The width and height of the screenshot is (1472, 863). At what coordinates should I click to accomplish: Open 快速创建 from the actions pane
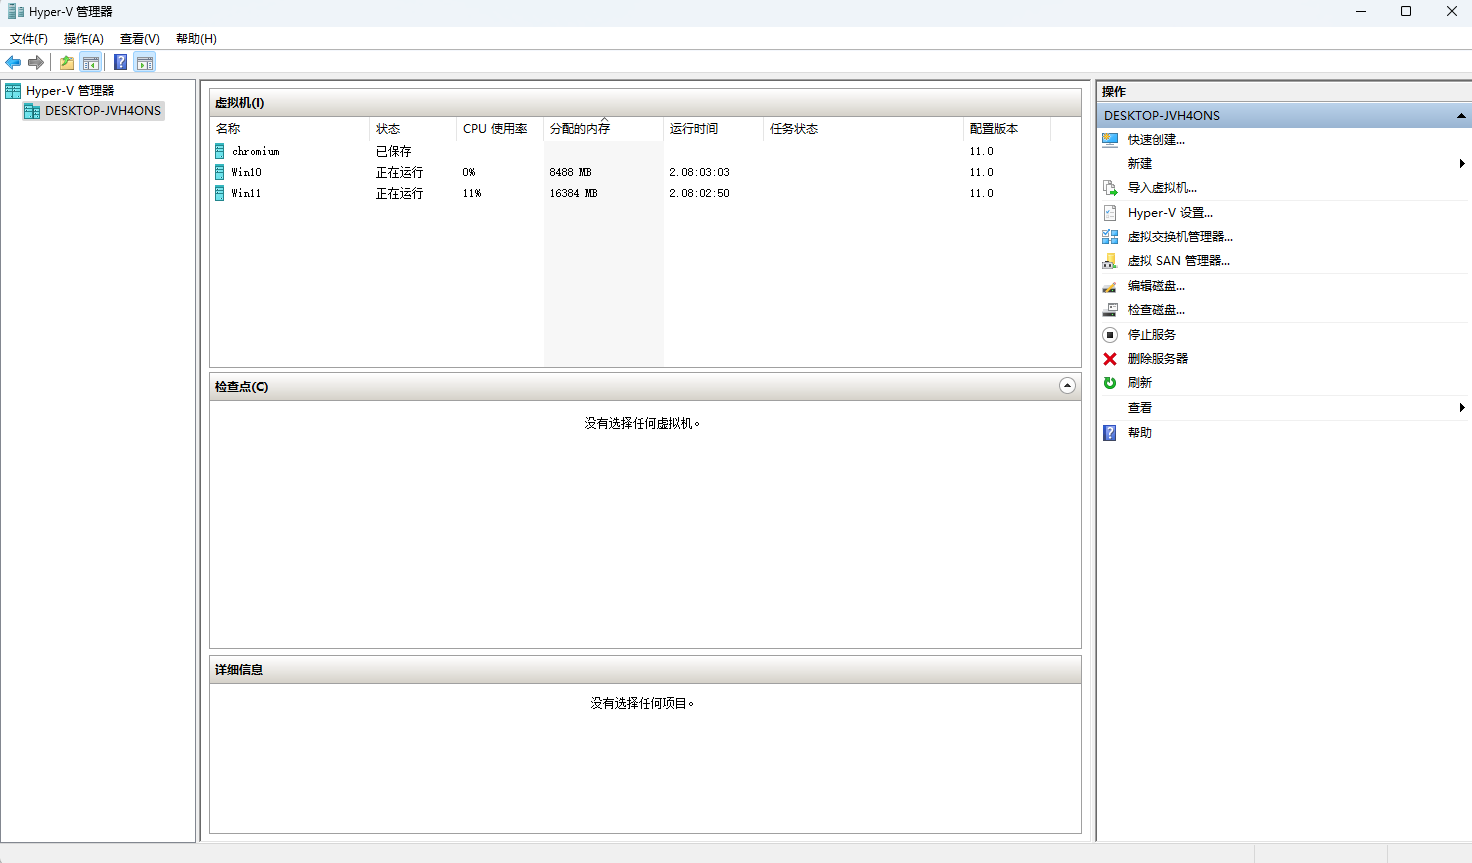1156,140
